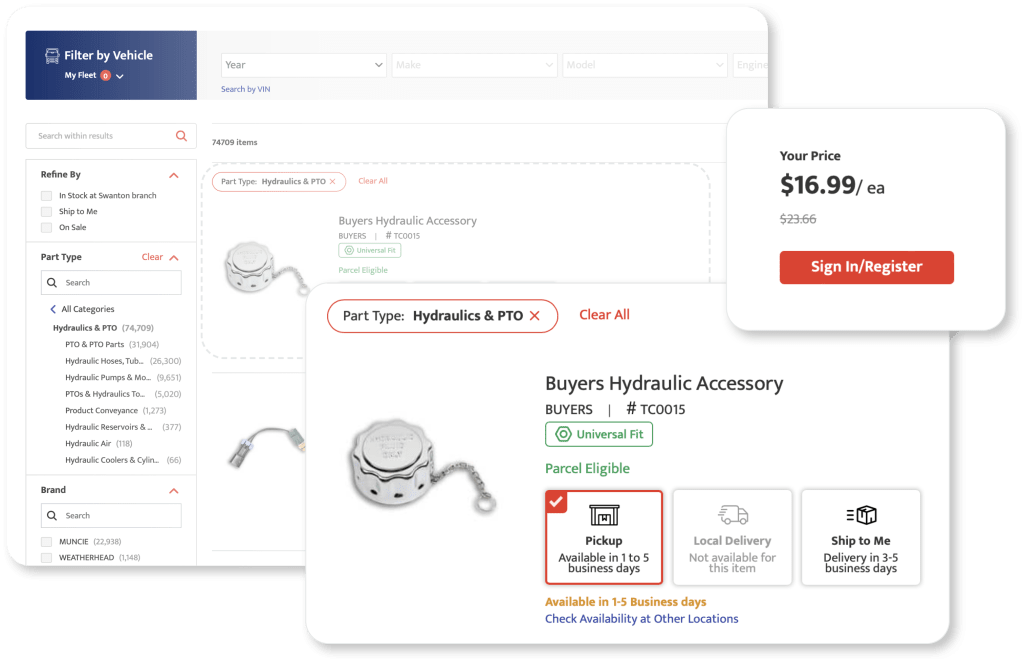Click the Local Delivery truck icon
The width and height of the screenshot is (1024, 662).
click(733, 515)
